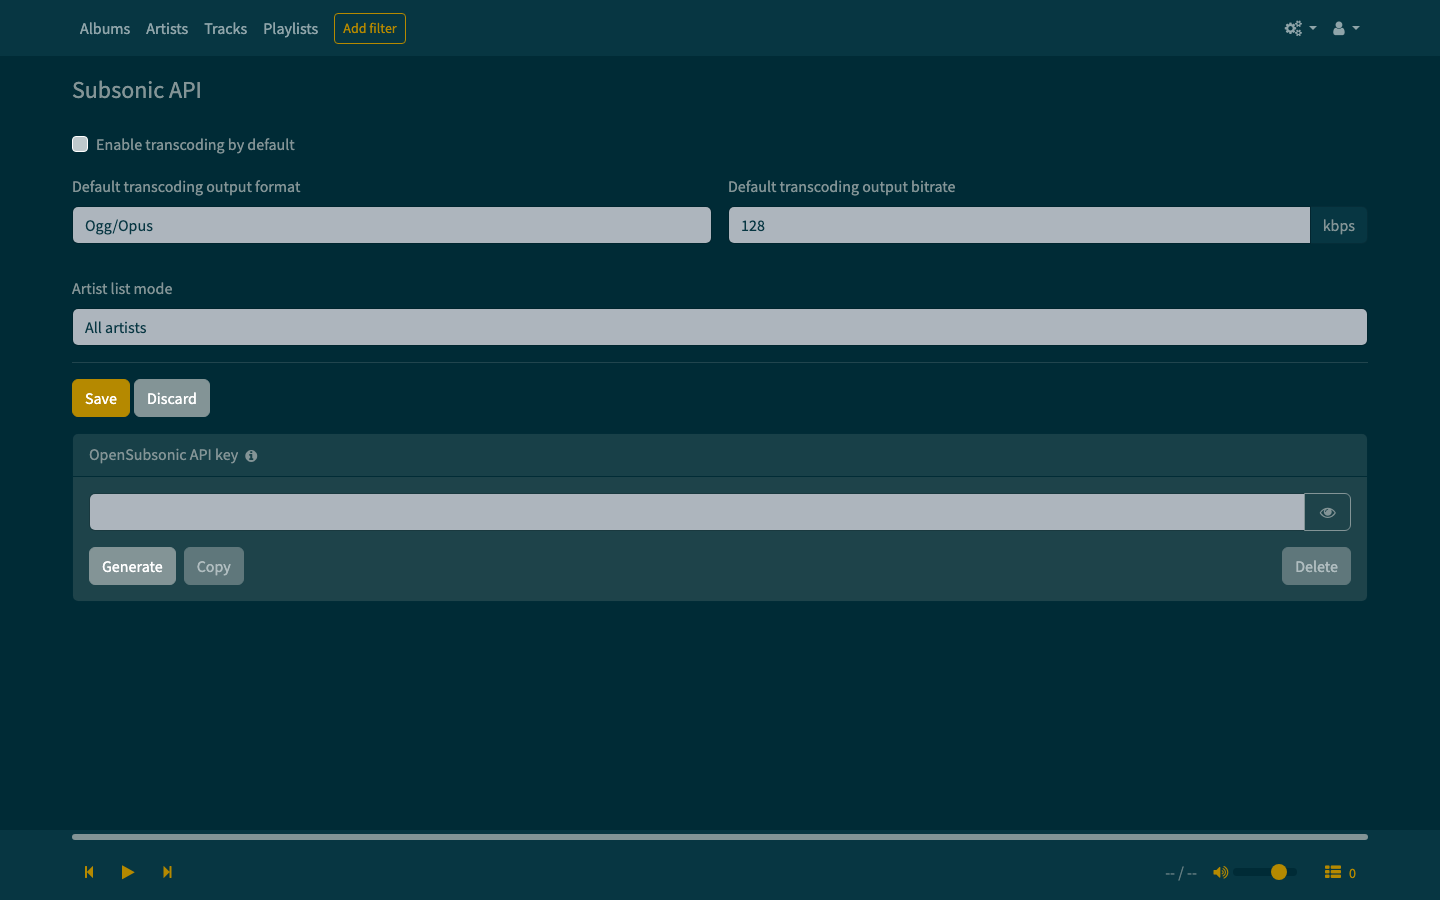
Task: Adjust the volume slider knob
Action: [1279, 872]
